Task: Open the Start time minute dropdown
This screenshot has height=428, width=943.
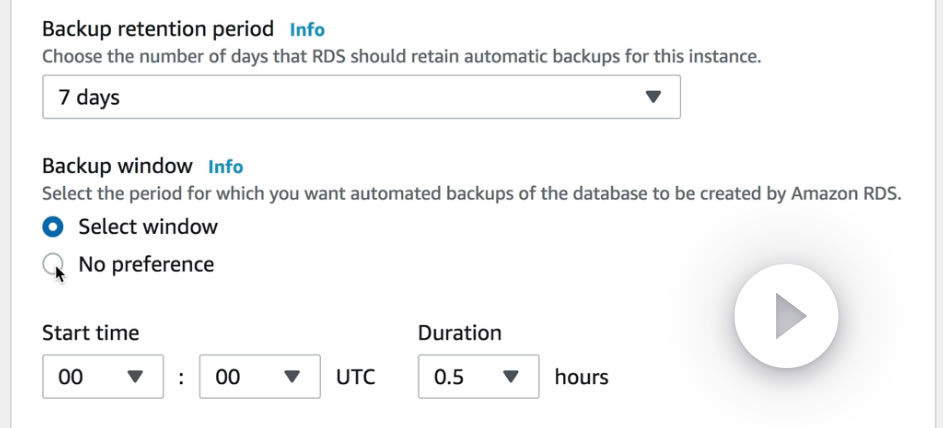Action: coord(260,378)
